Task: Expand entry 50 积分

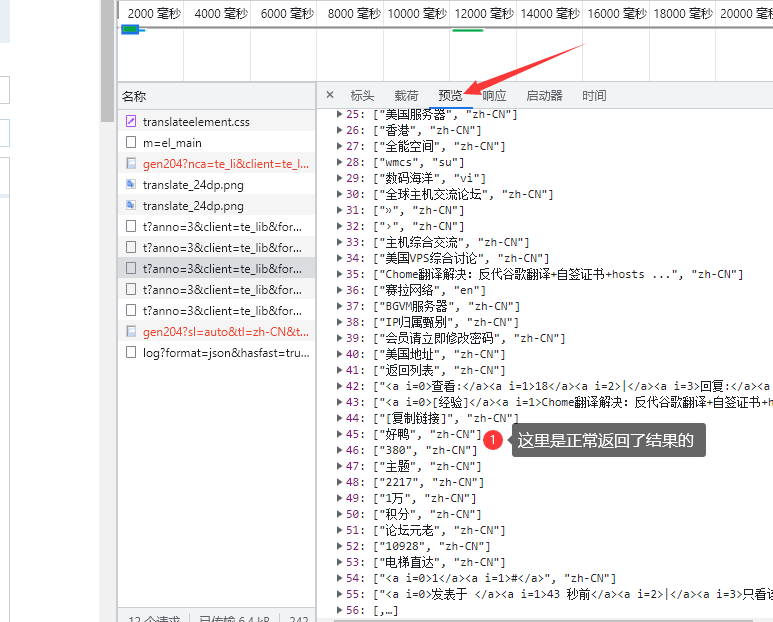Action: click(339, 514)
